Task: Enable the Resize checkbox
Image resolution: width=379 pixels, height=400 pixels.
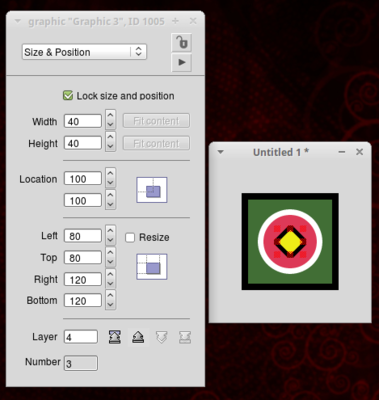Action: tap(130, 237)
